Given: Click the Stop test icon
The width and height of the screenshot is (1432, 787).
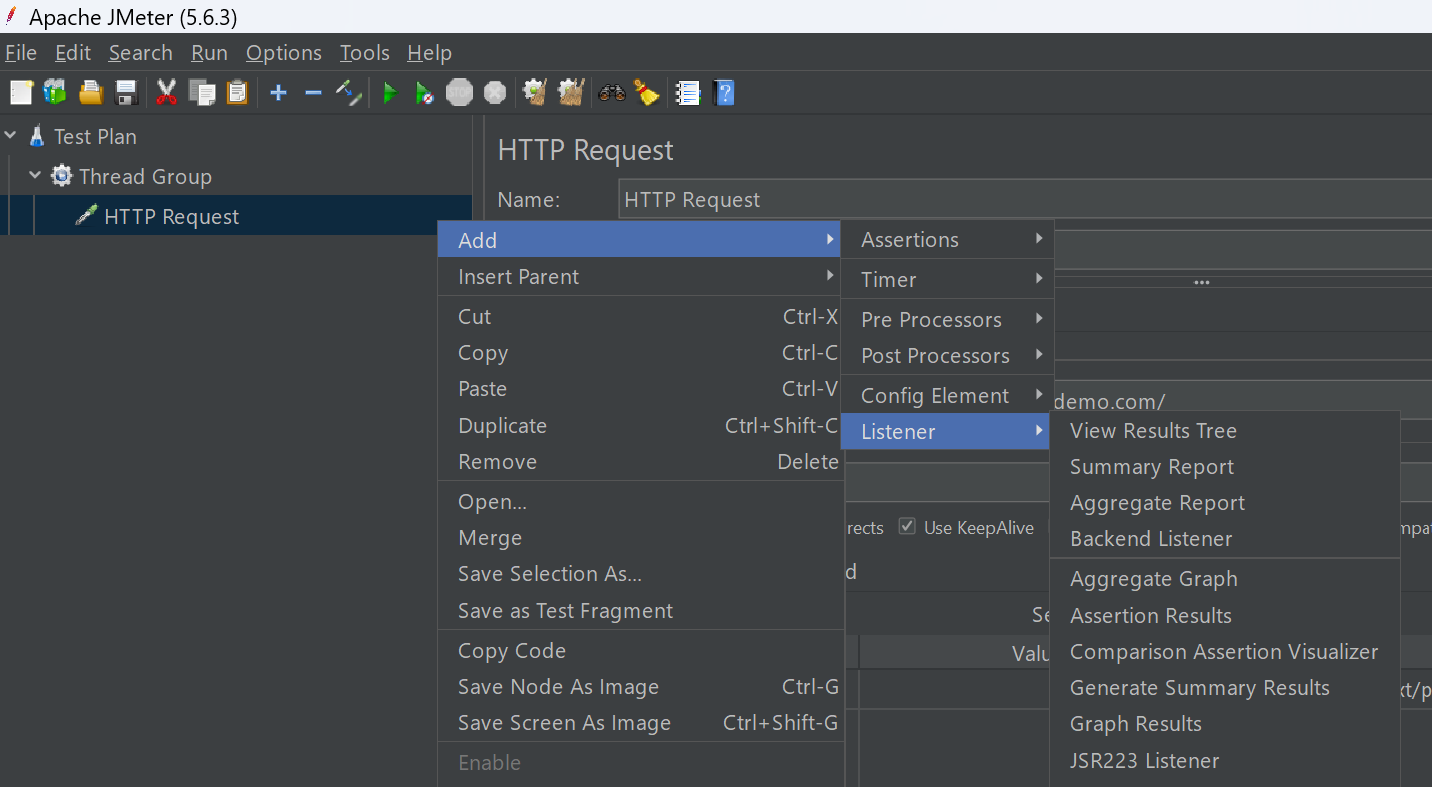Looking at the screenshot, I should 459,93.
